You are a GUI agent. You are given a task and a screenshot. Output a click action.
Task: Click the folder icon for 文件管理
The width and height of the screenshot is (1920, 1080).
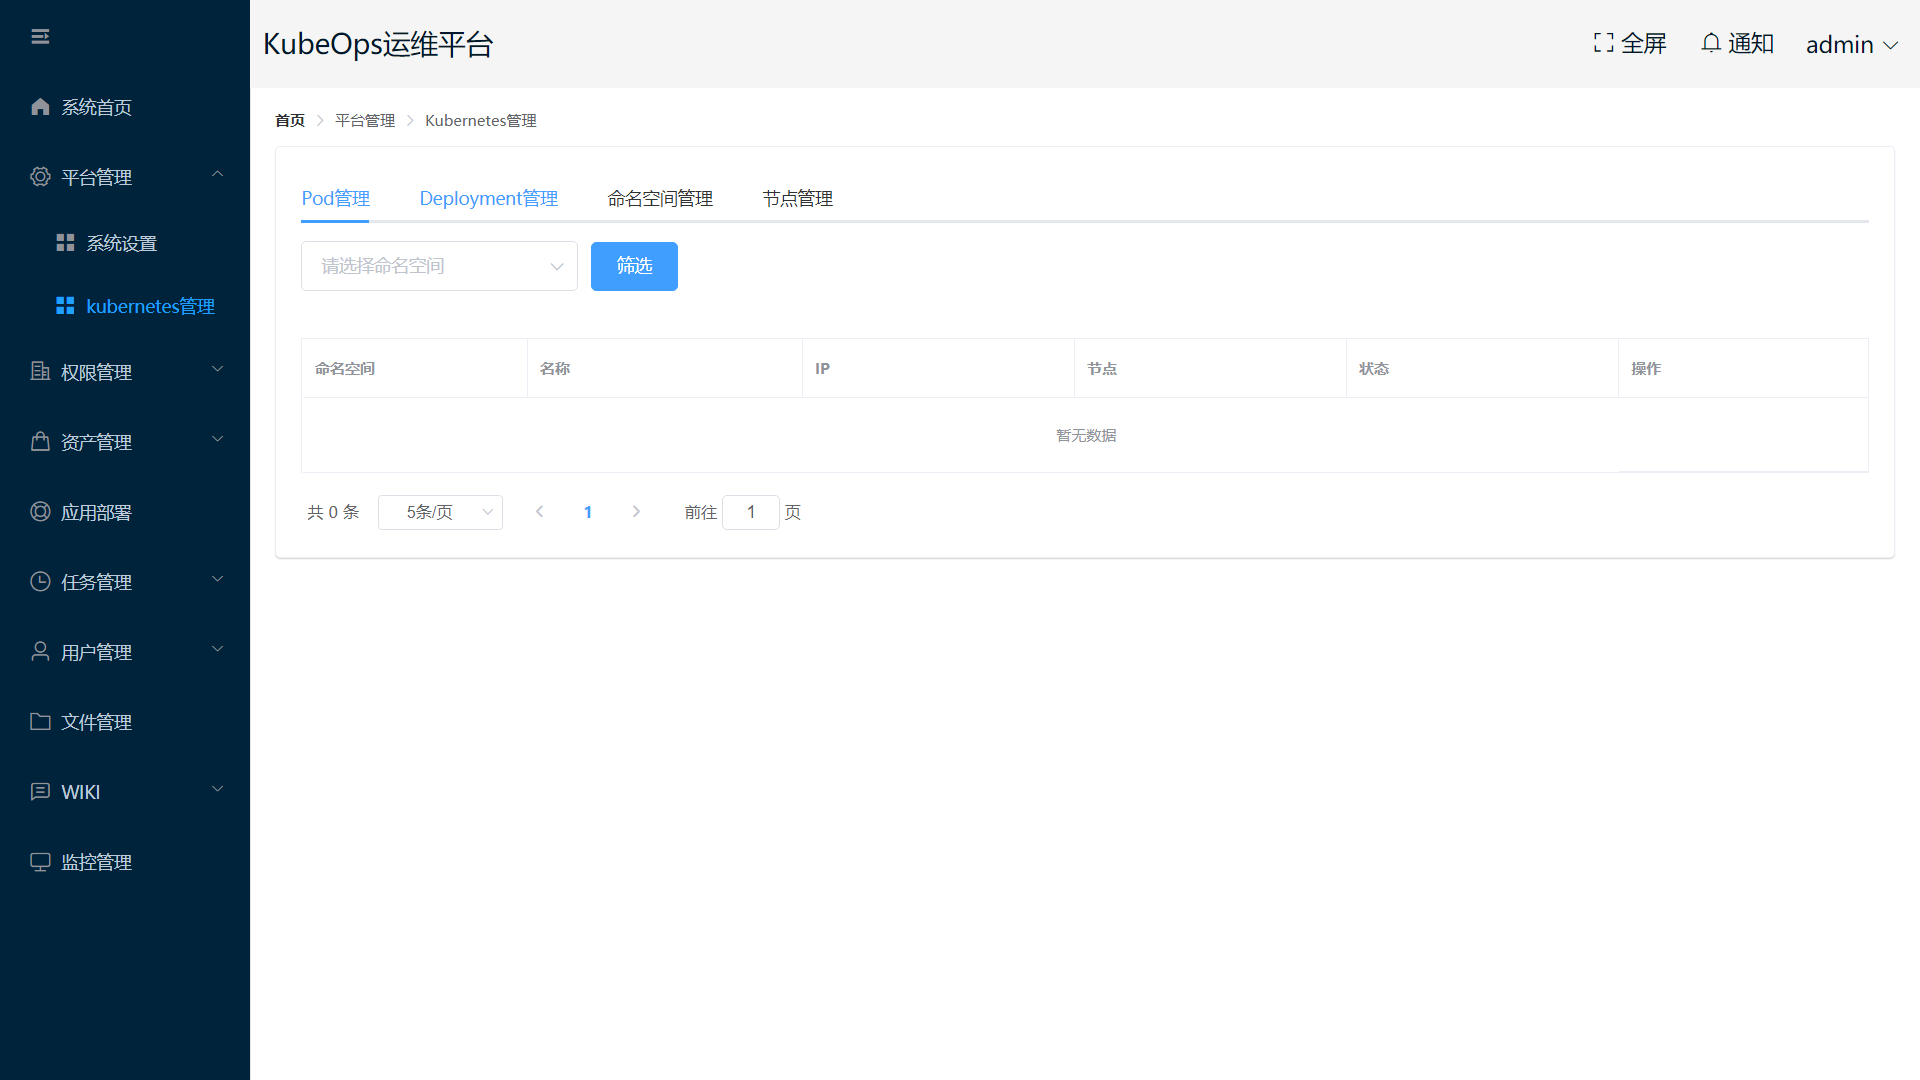pyautogui.click(x=40, y=722)
